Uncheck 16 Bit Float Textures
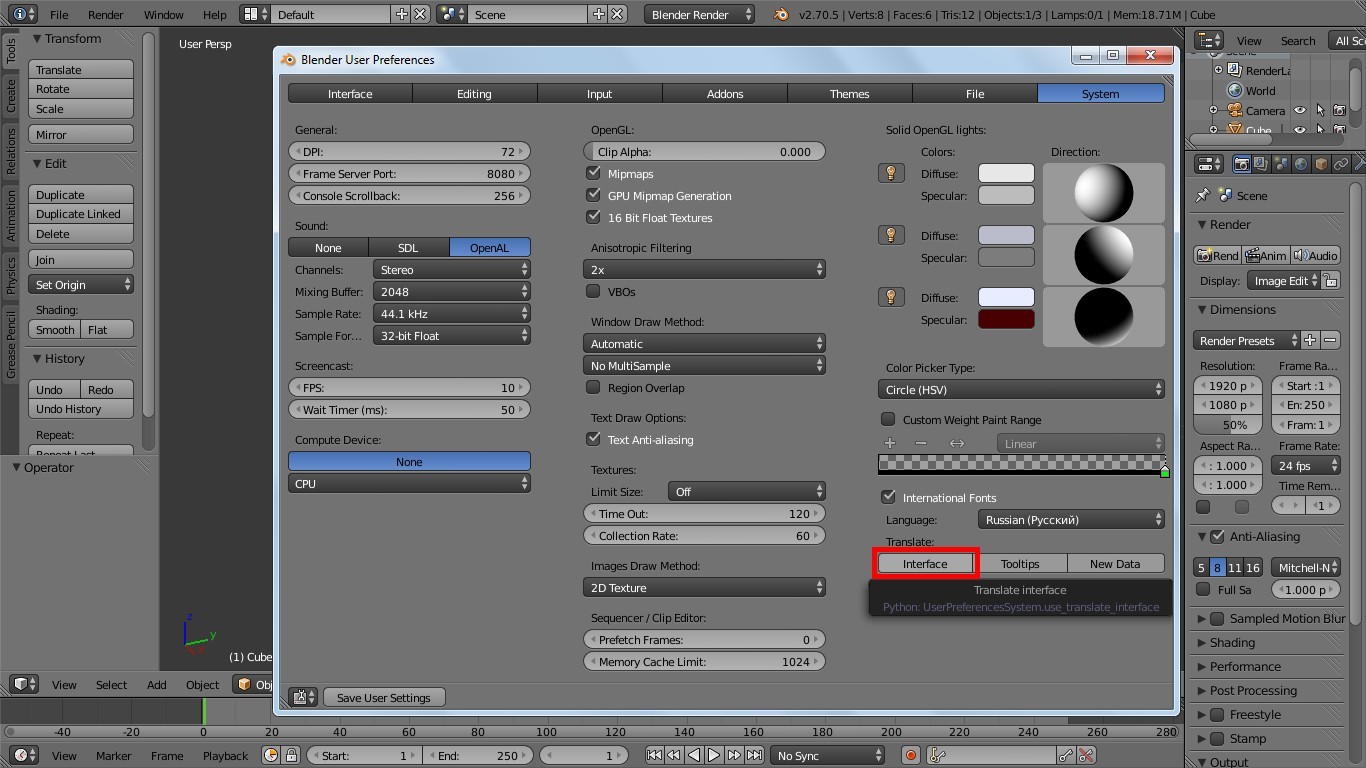This screenshot has width=1366, height=768. tap(594, 217)
